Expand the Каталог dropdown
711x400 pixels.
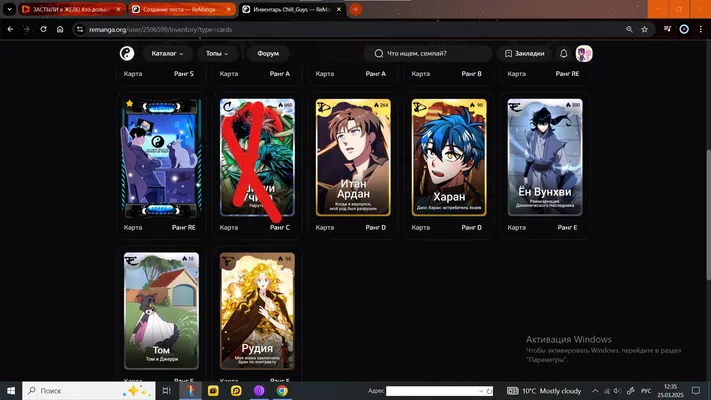click(167, 54)
